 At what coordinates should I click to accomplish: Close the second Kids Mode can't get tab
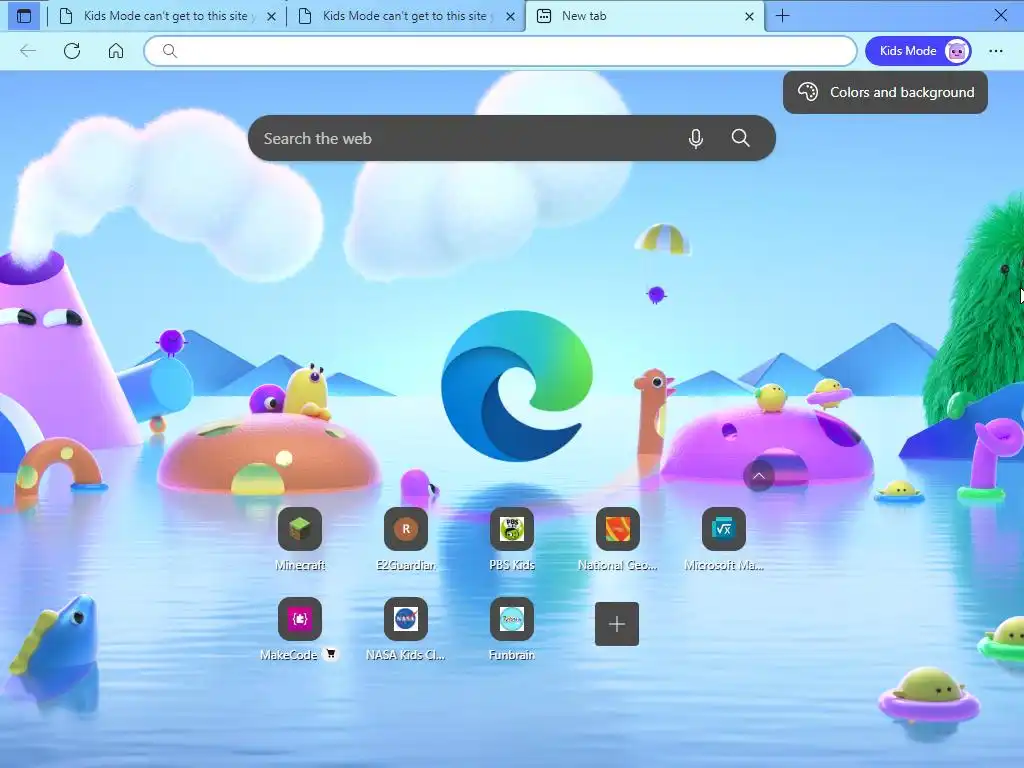(x=511, y=16)
